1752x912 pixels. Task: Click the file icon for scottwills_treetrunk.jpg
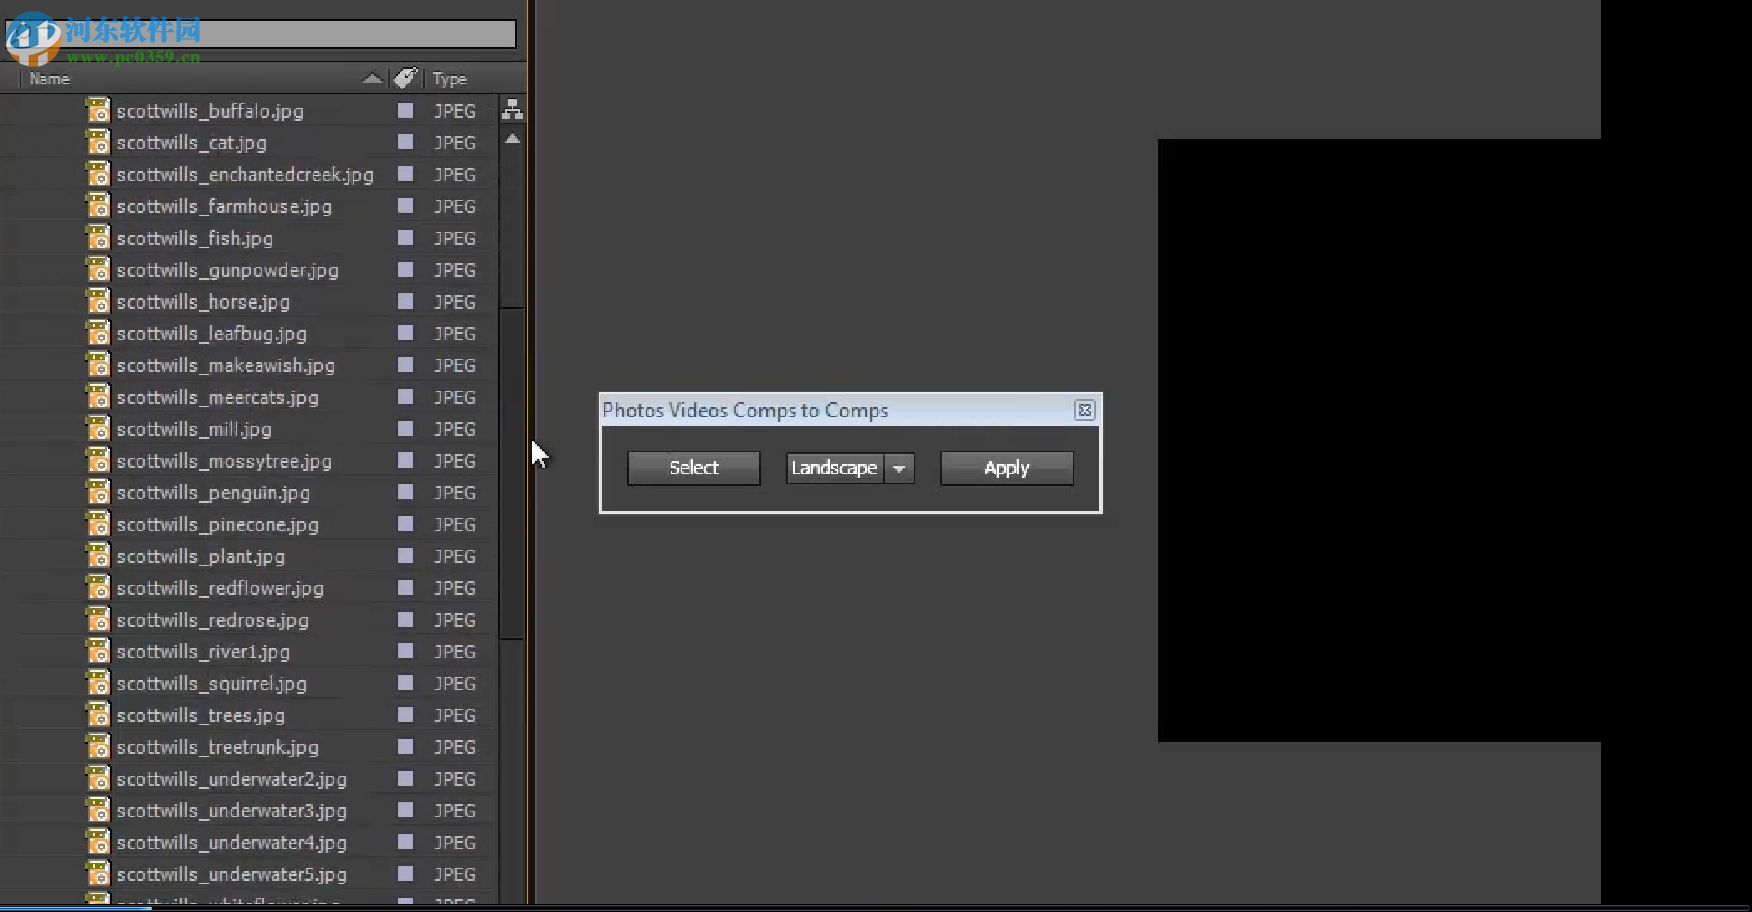(x=98, y=747)
